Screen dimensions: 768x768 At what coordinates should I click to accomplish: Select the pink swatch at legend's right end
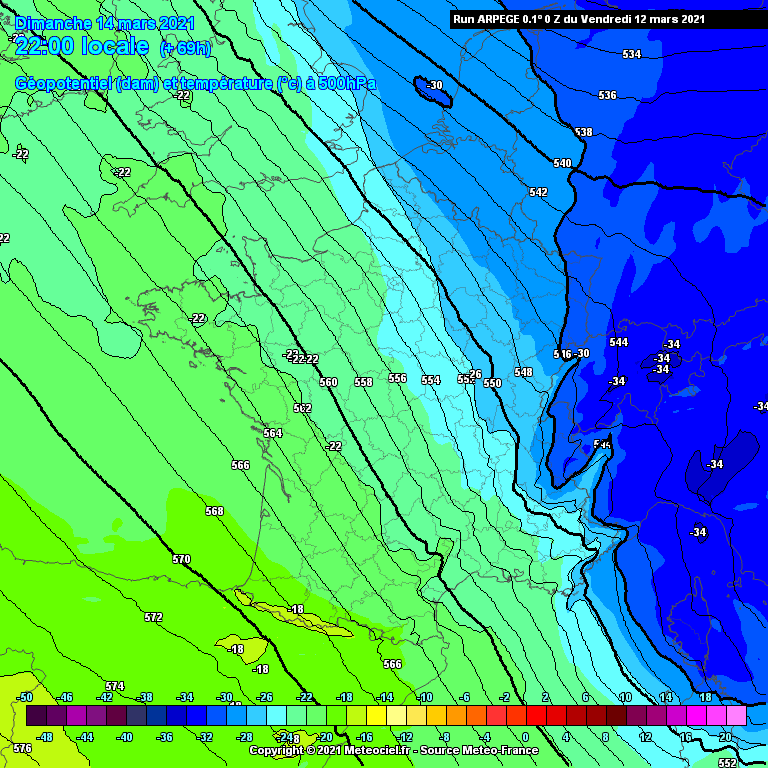click(x=736, y=715)
